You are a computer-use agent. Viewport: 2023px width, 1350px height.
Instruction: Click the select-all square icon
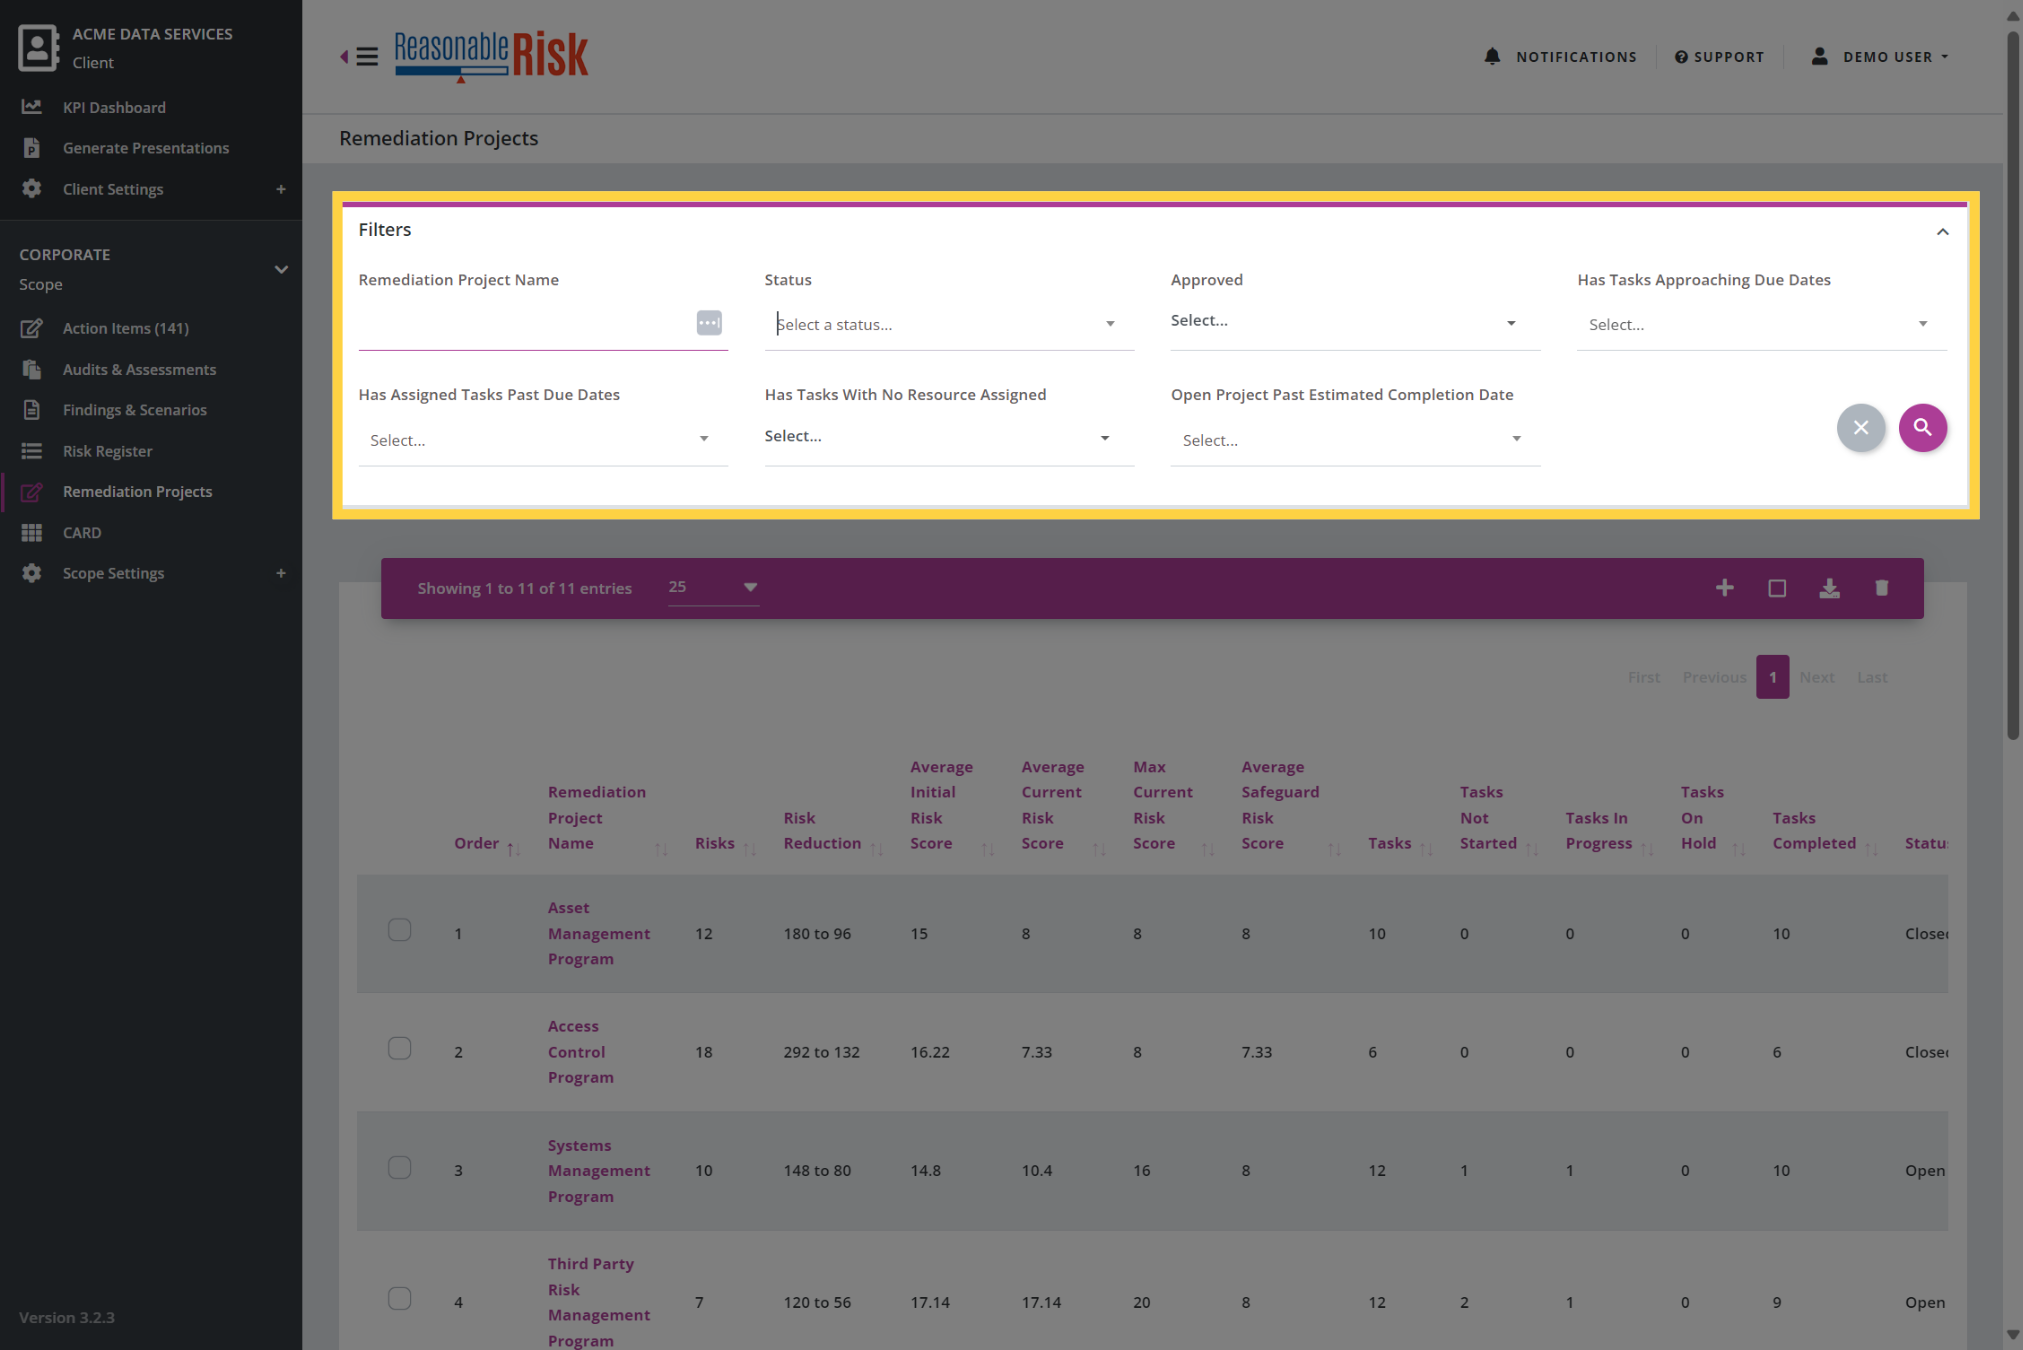(1777, 588)
